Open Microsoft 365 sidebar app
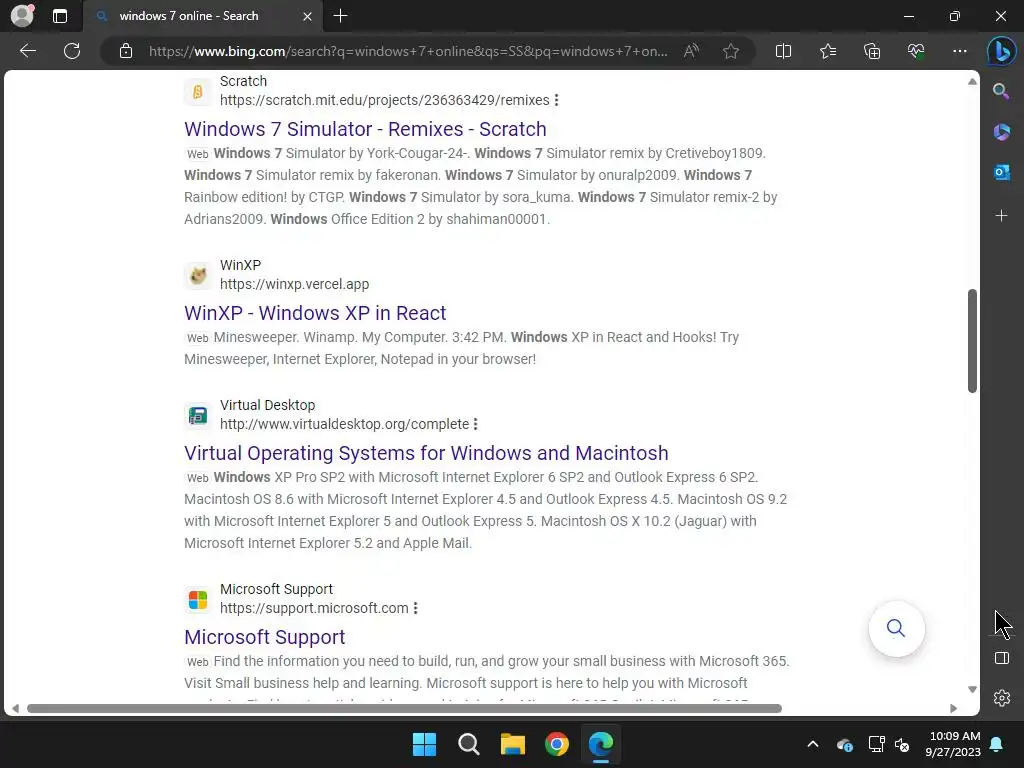Image resolution: width=1024 pixels, height=768 pixels. (x=1001, y=132)
